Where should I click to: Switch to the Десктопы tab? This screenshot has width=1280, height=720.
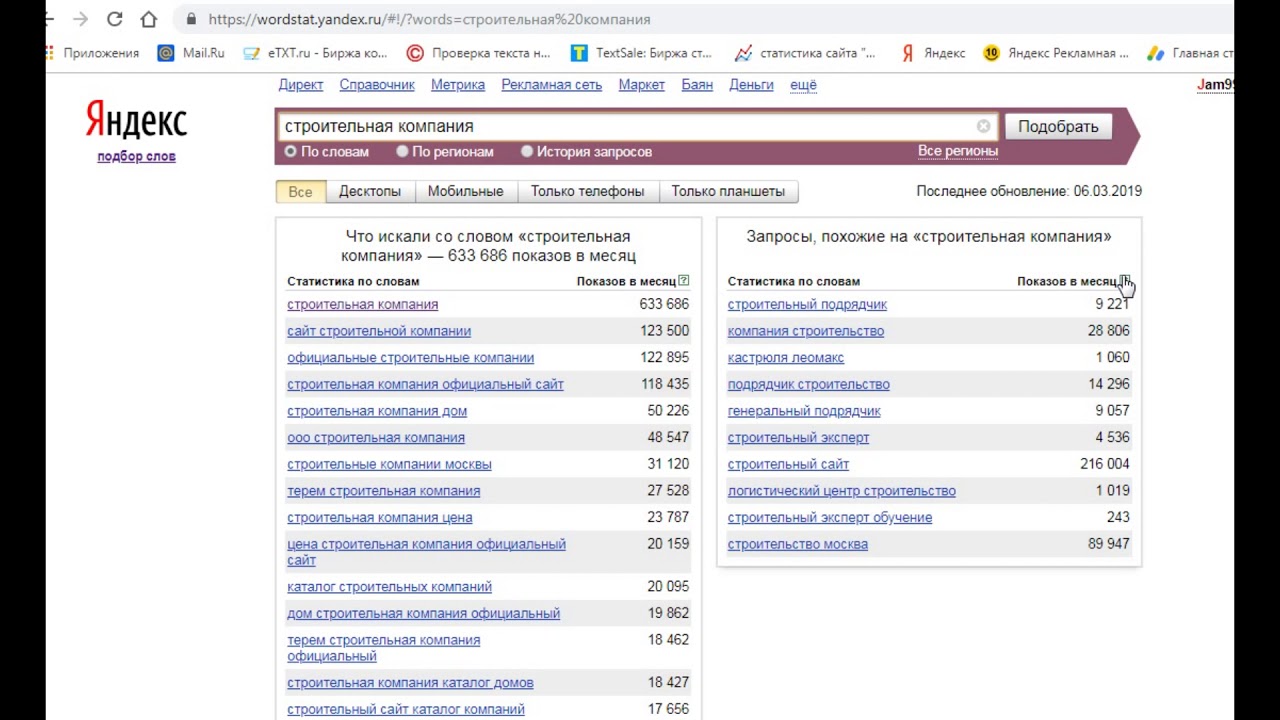point(370,191)
